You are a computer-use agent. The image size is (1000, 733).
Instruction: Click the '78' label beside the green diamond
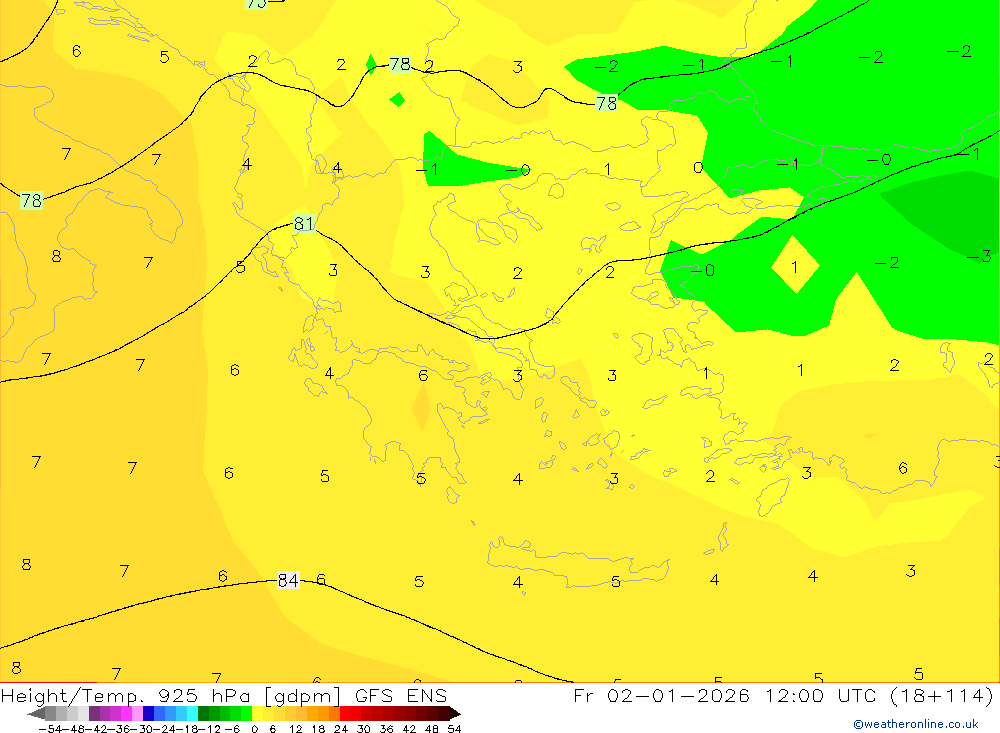click(x=399, y=64)
